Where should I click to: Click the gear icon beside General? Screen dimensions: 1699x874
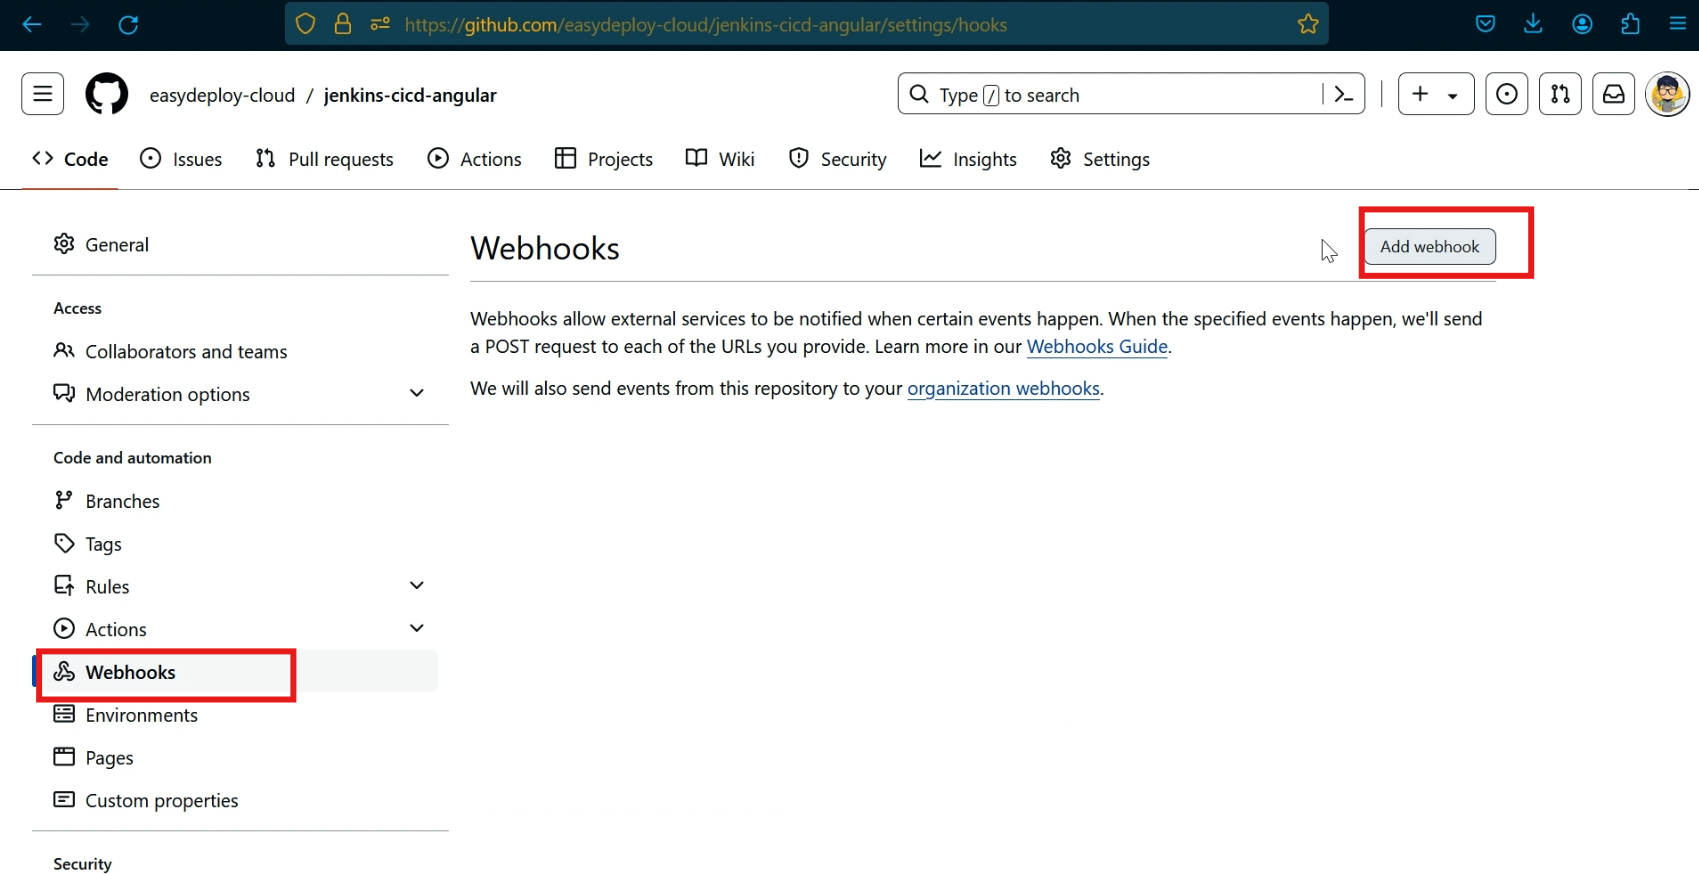[64, 244]
